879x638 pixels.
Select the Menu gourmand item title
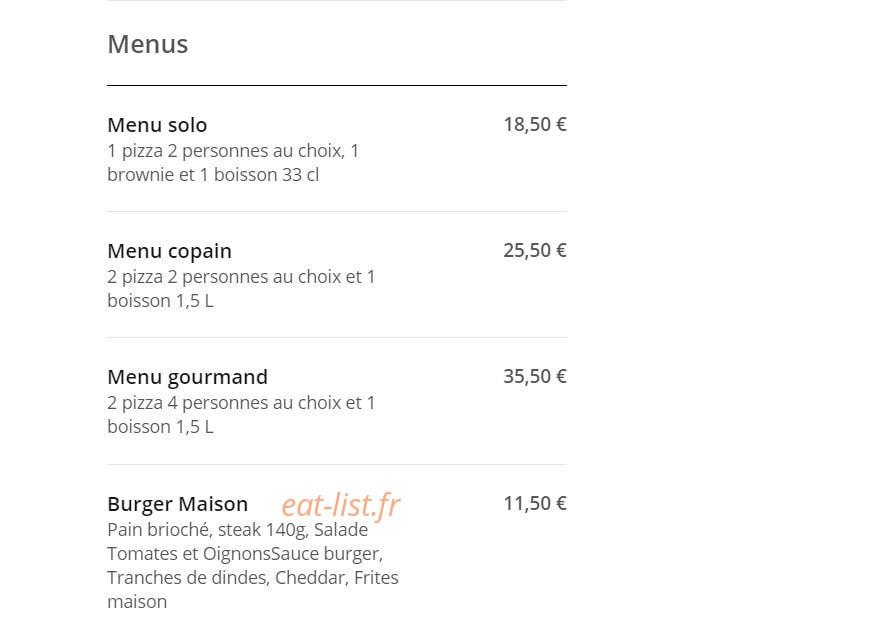(187, 377)
